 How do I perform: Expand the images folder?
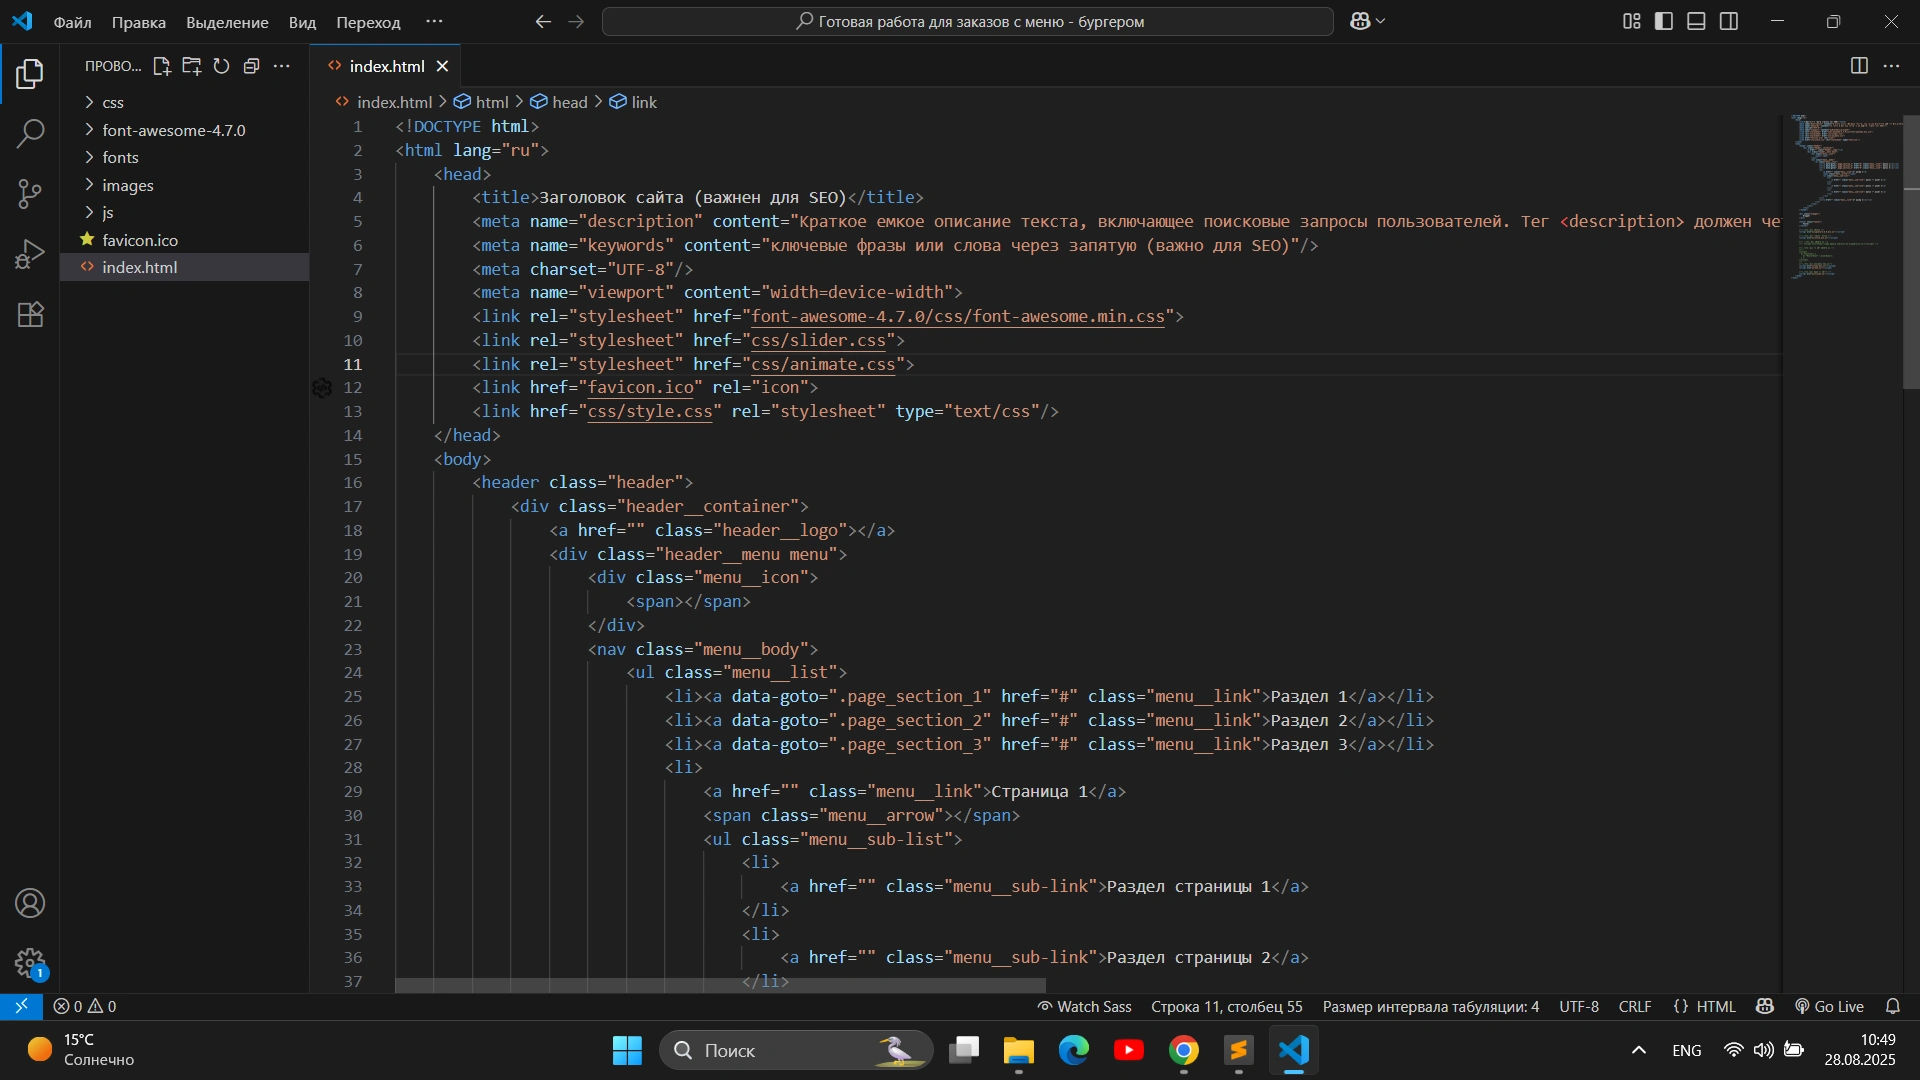pos(127,186)
